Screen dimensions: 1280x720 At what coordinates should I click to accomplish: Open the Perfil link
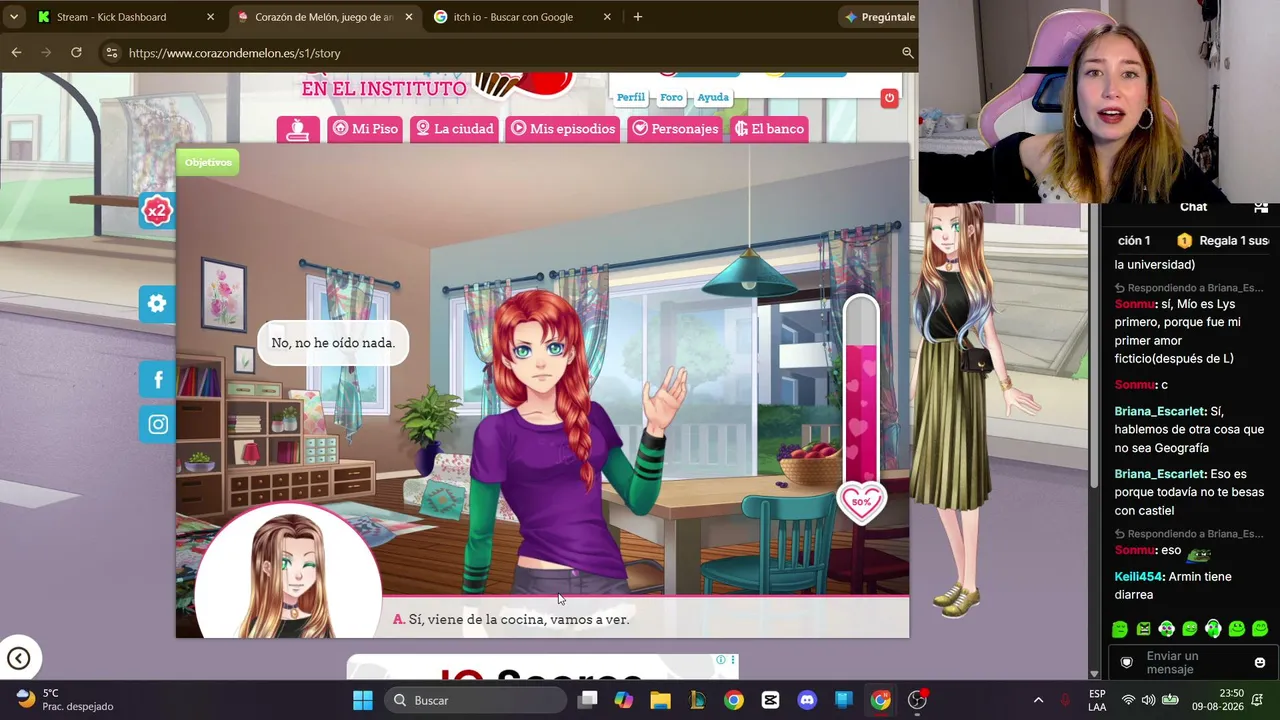(x=631, y=97)
